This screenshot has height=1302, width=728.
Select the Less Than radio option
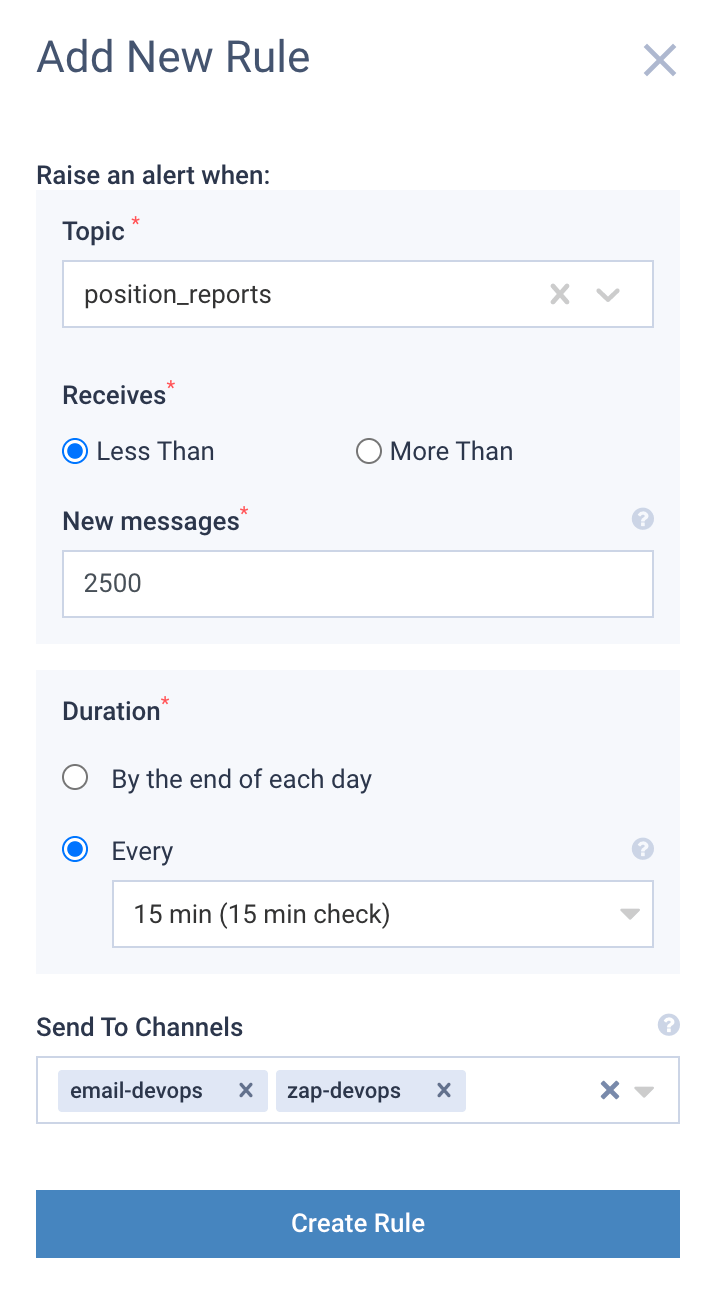click(x=76, y=452)
